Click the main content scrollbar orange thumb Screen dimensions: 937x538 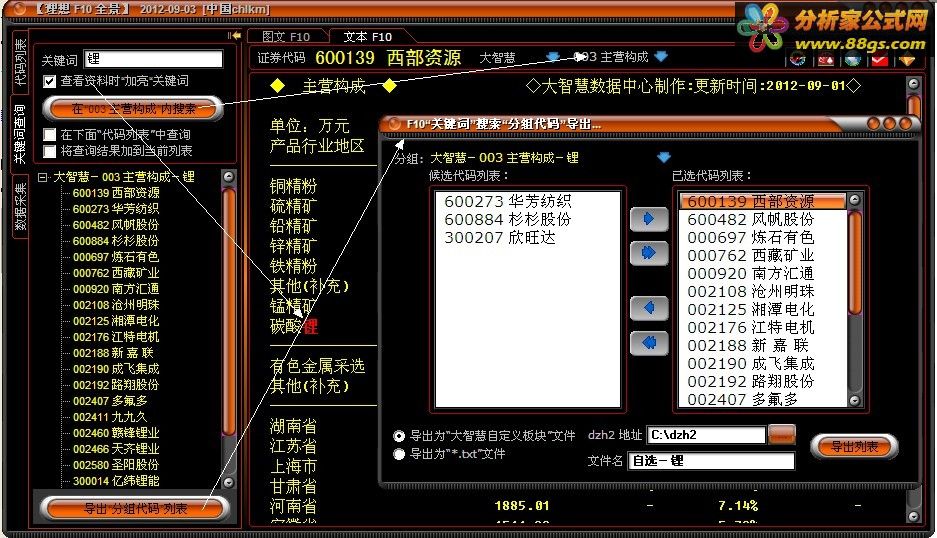coord(914,106)
